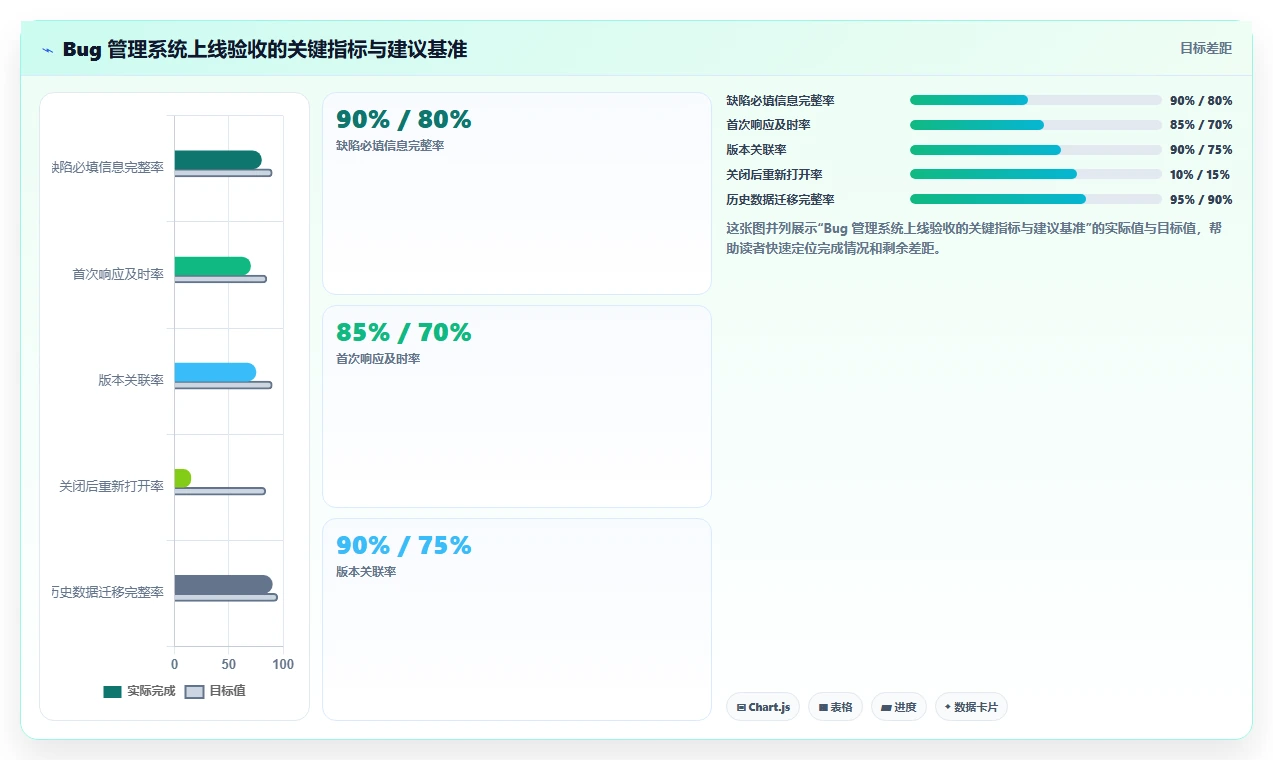Click the 历史数据迁移完整率 label in progress list
Screen dimensions: 1273x760
tap(780, 199)
